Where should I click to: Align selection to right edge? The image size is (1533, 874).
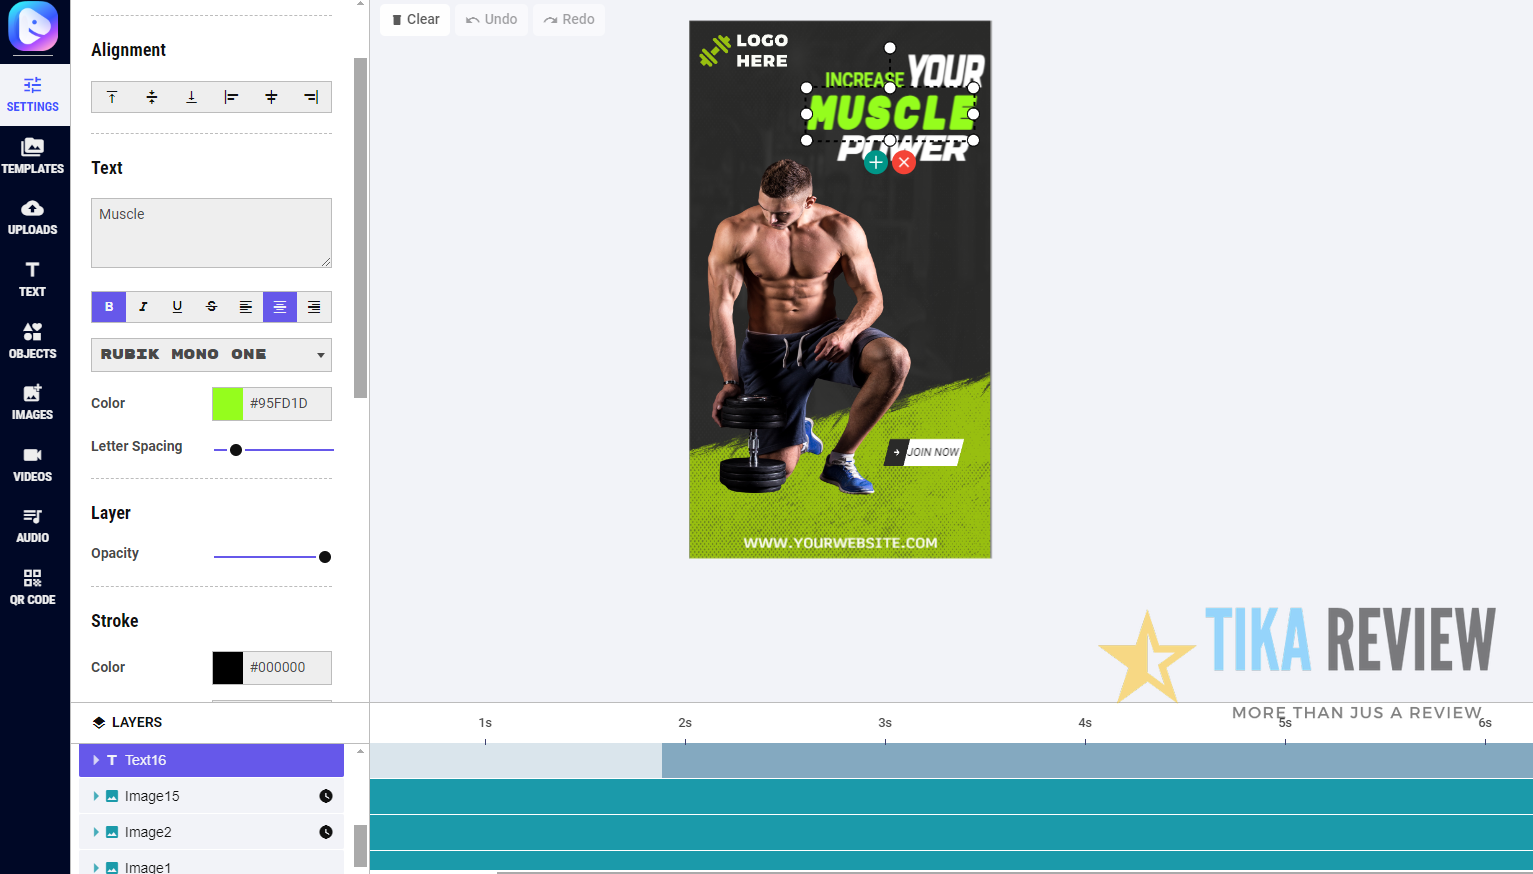pyautogui.click(x=311, y=97)
